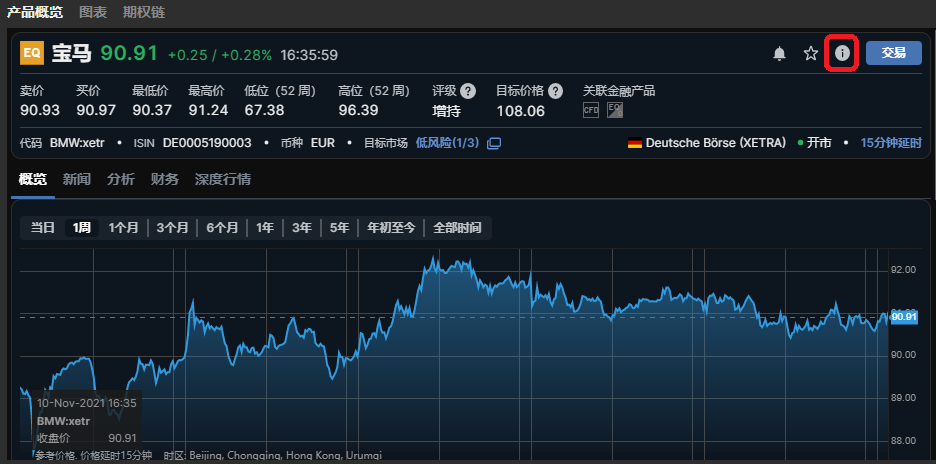Click the 10-Nov-2021 16:35 chart tooltip date

click(87, 403)
